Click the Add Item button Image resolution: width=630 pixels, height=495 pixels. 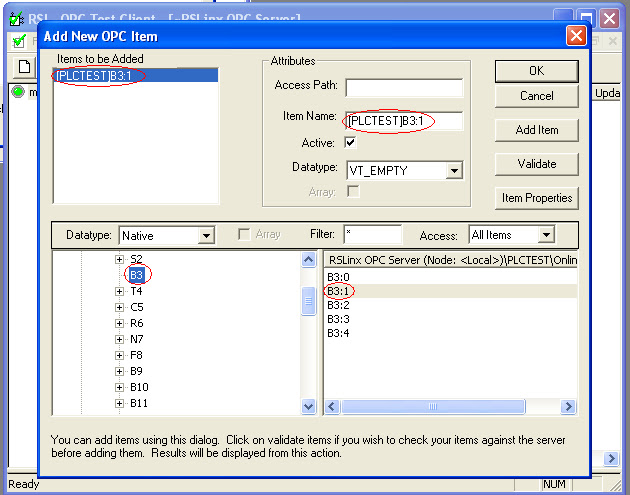click(536, 130)
